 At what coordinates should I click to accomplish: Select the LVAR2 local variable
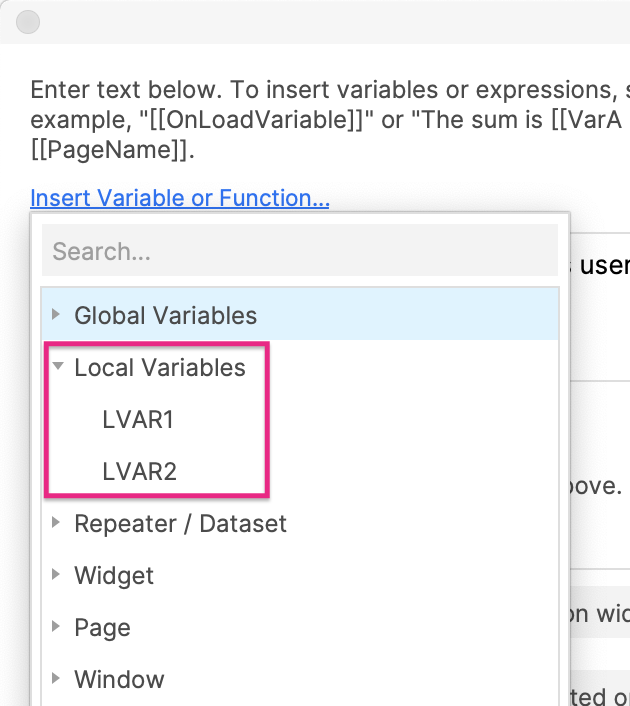click(140, 472)
